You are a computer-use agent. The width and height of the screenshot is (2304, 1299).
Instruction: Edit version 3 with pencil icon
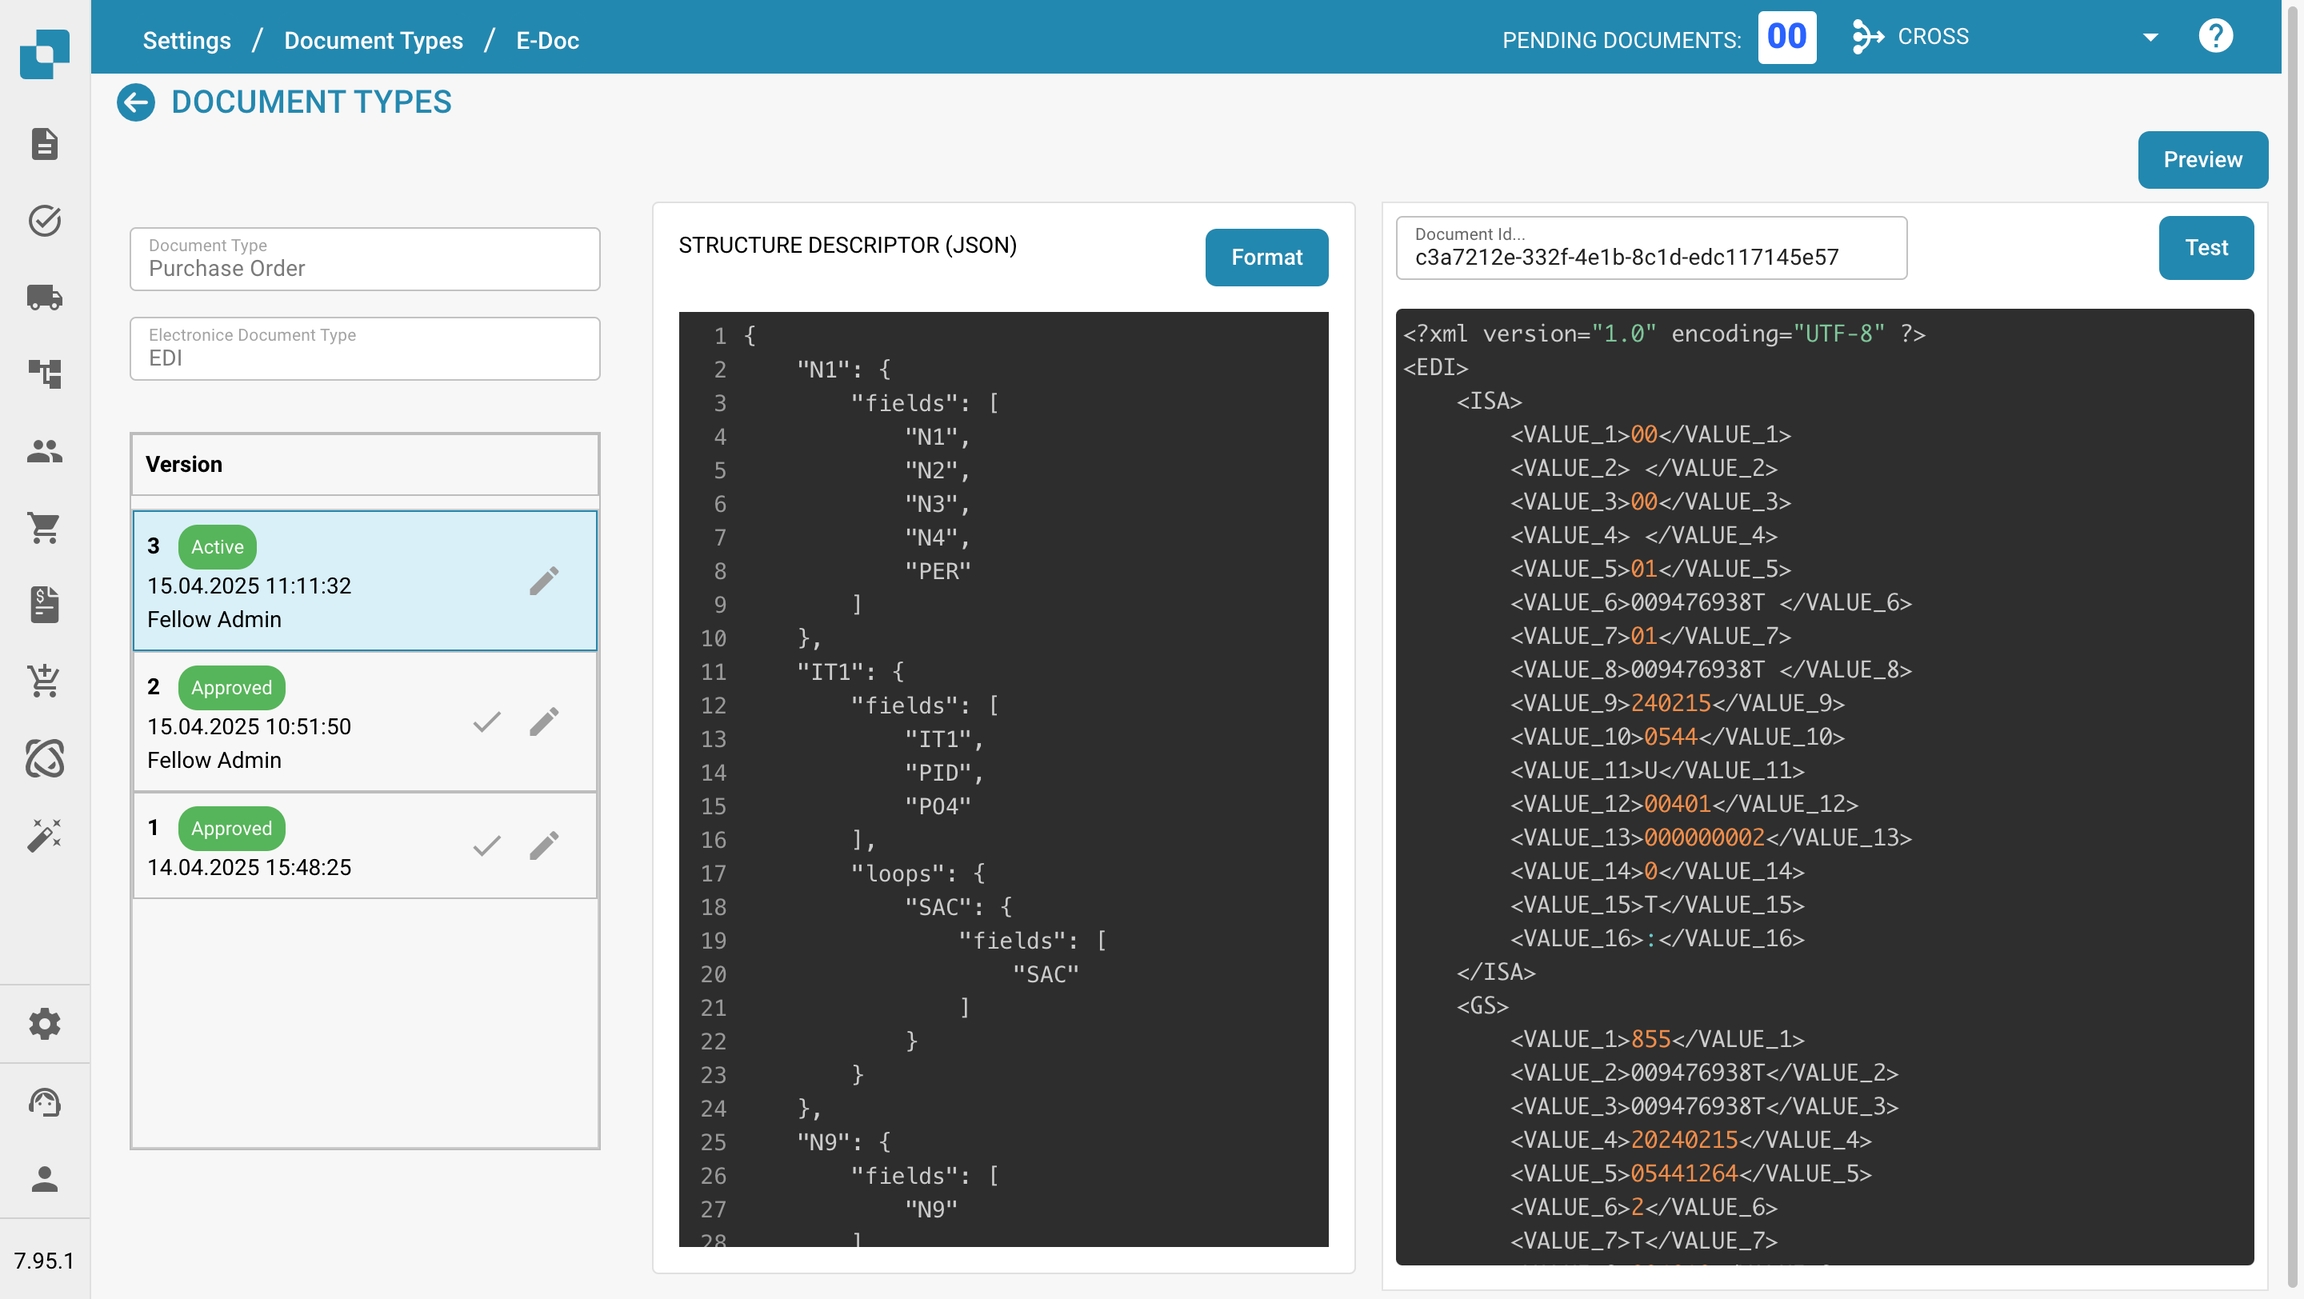pyautogui.click(x=544, y=581)
